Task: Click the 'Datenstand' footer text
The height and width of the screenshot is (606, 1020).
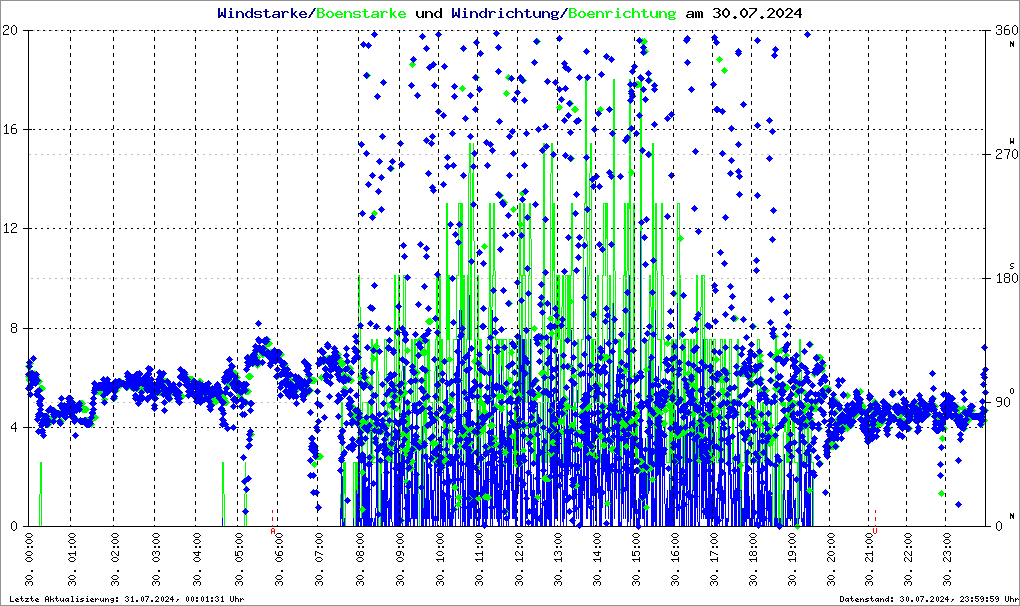Action: 928,599
